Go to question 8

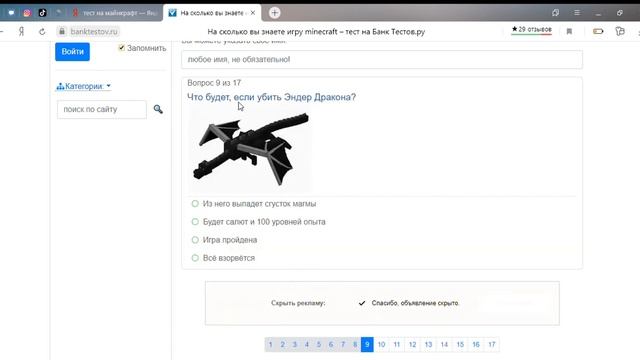355,344
